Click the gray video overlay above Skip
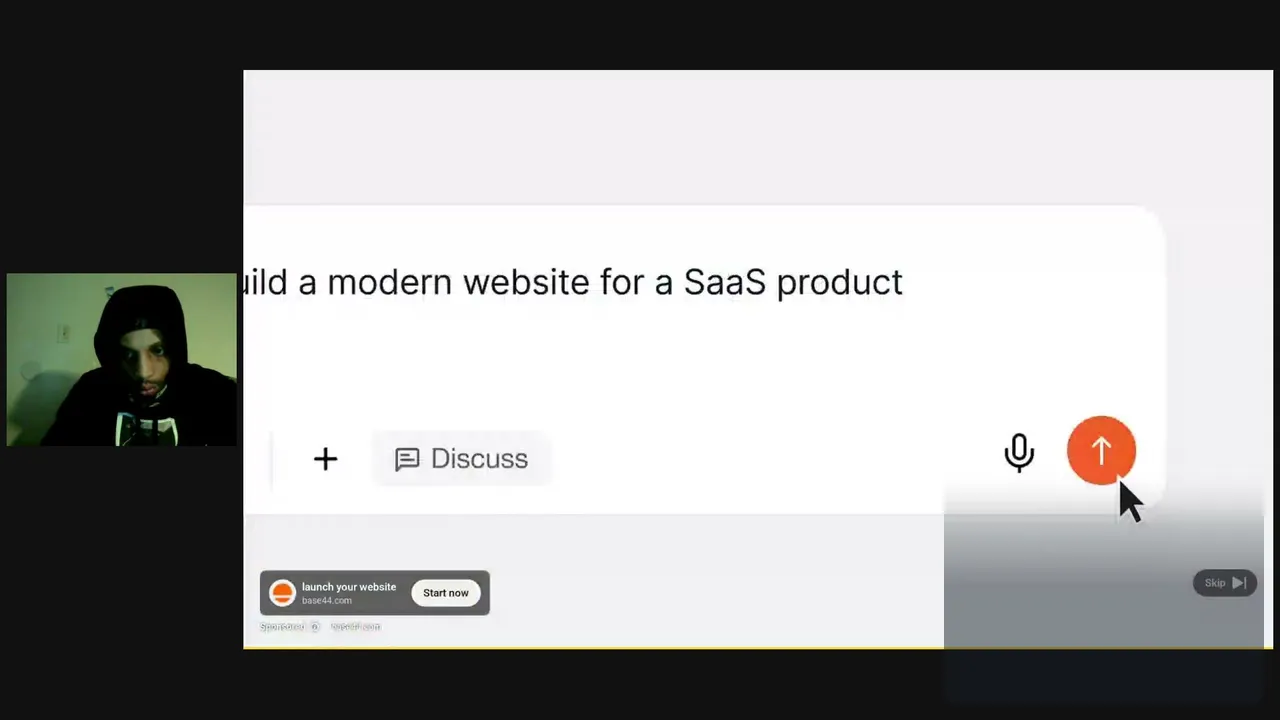The image size is (1280, 720). [x=1104, y=530]
